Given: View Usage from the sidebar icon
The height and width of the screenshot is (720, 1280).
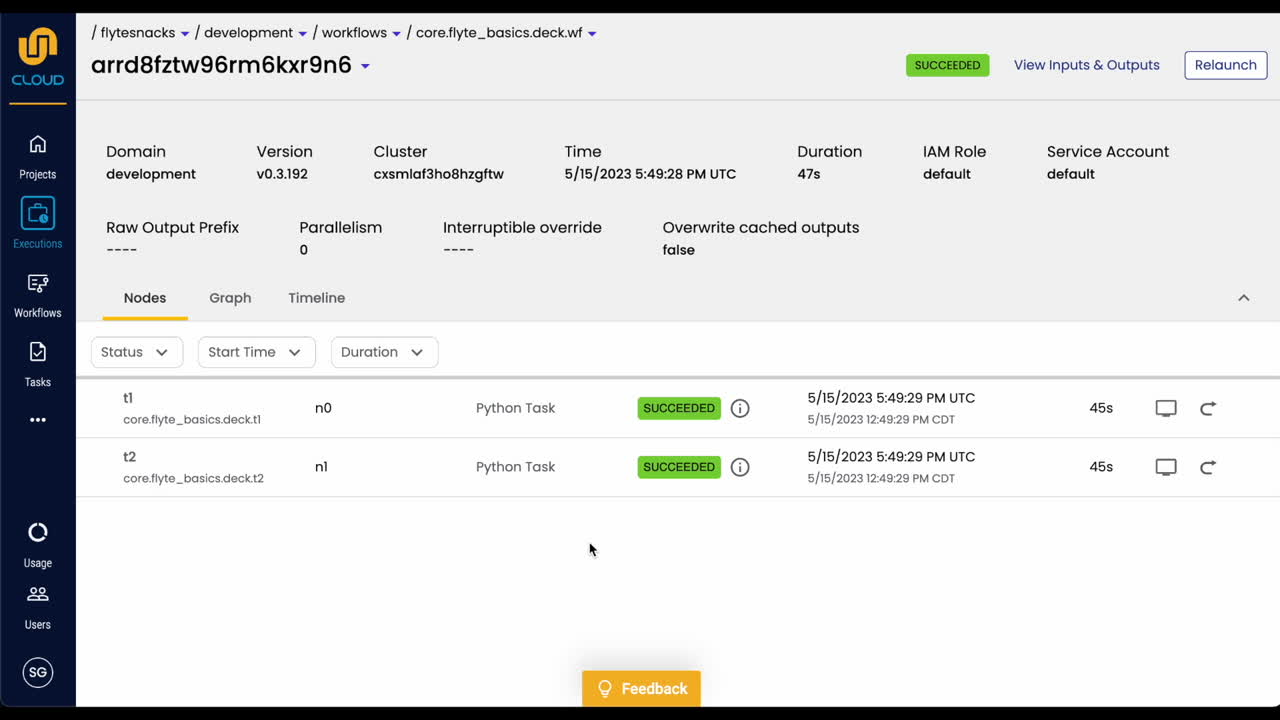Looking at the screenshot, I should tap(37, 532).
